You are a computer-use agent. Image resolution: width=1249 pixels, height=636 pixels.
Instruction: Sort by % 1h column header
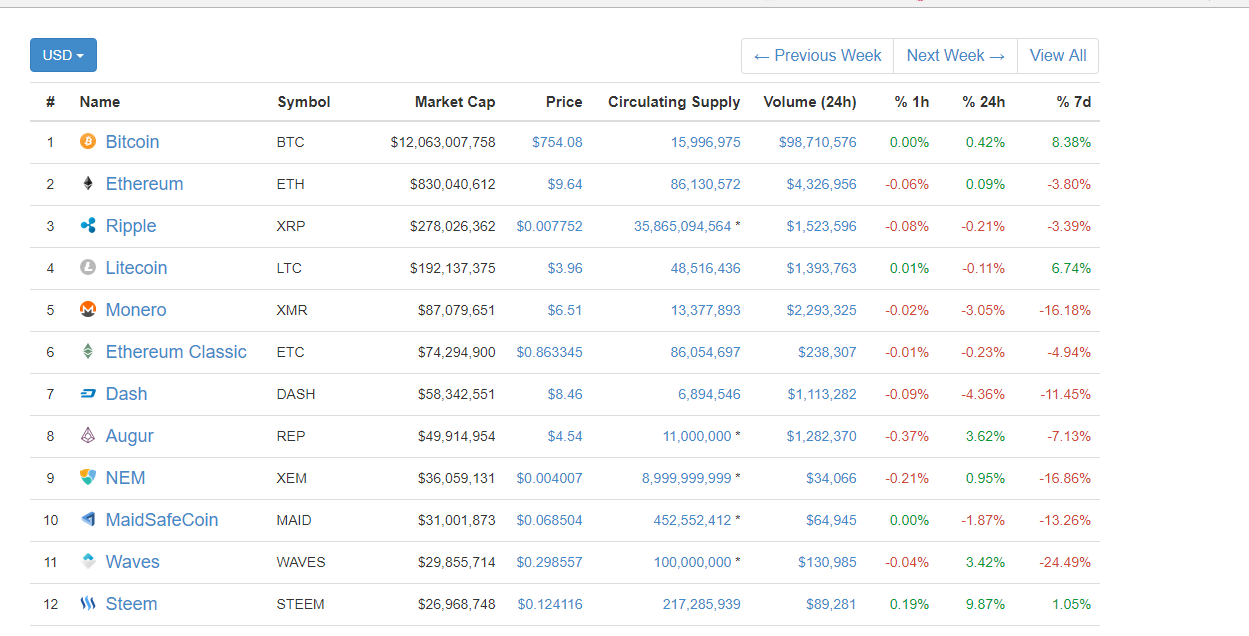tap(912, 102)
